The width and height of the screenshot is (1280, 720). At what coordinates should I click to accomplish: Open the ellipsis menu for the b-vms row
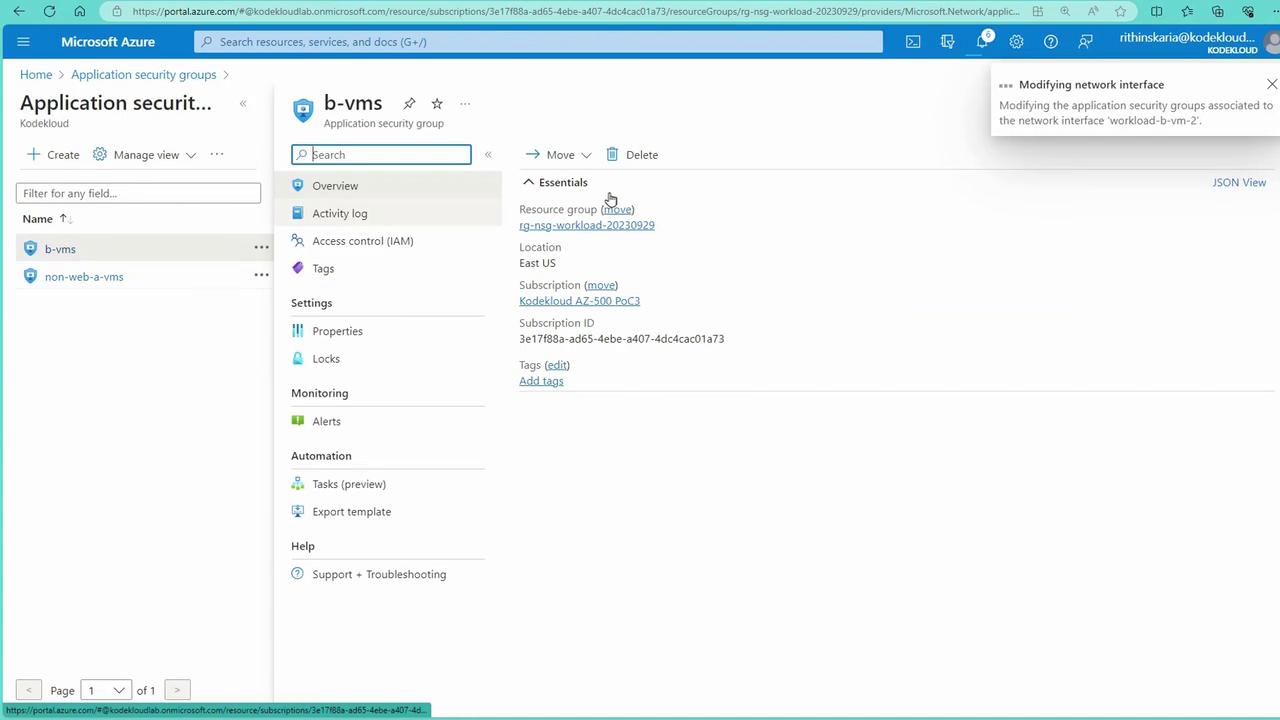(x=261, y=248)
